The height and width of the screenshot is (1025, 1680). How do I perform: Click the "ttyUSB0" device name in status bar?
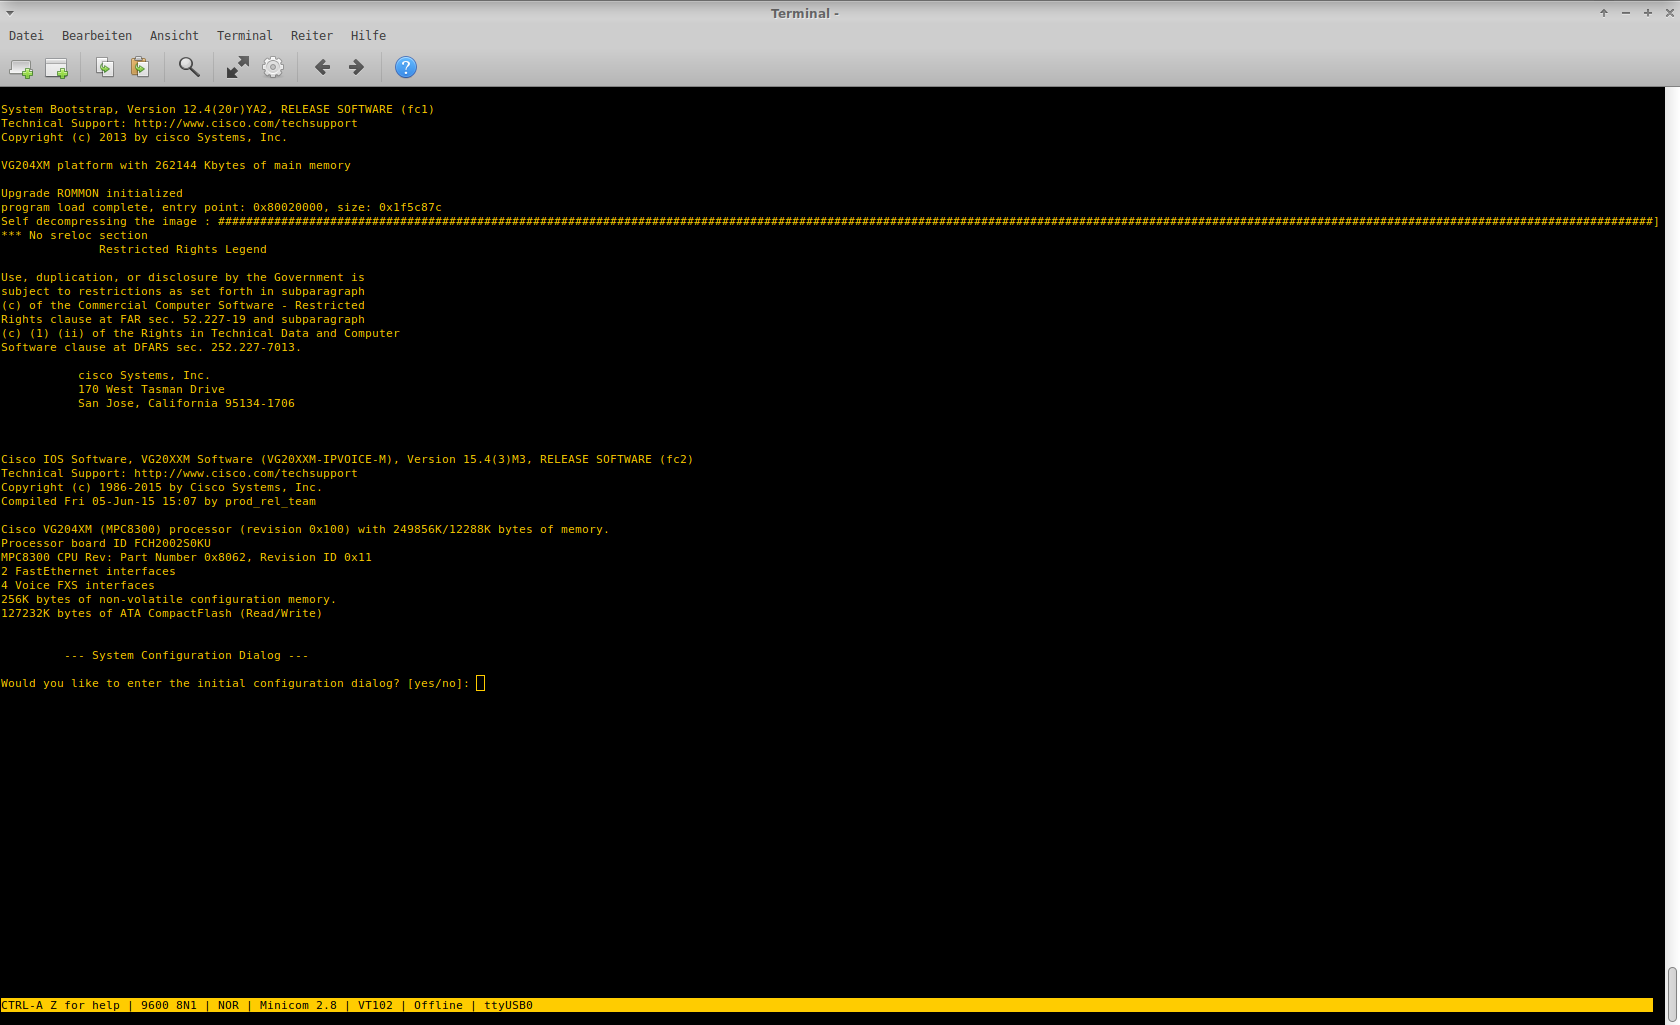pos(508,1006)
